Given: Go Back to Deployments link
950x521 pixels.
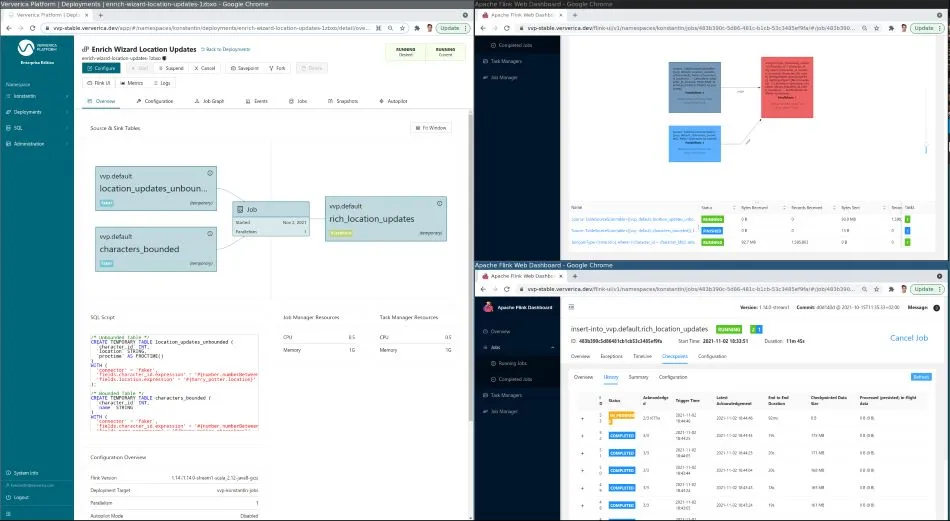Looking at the screenshot, I should point(225,49).
